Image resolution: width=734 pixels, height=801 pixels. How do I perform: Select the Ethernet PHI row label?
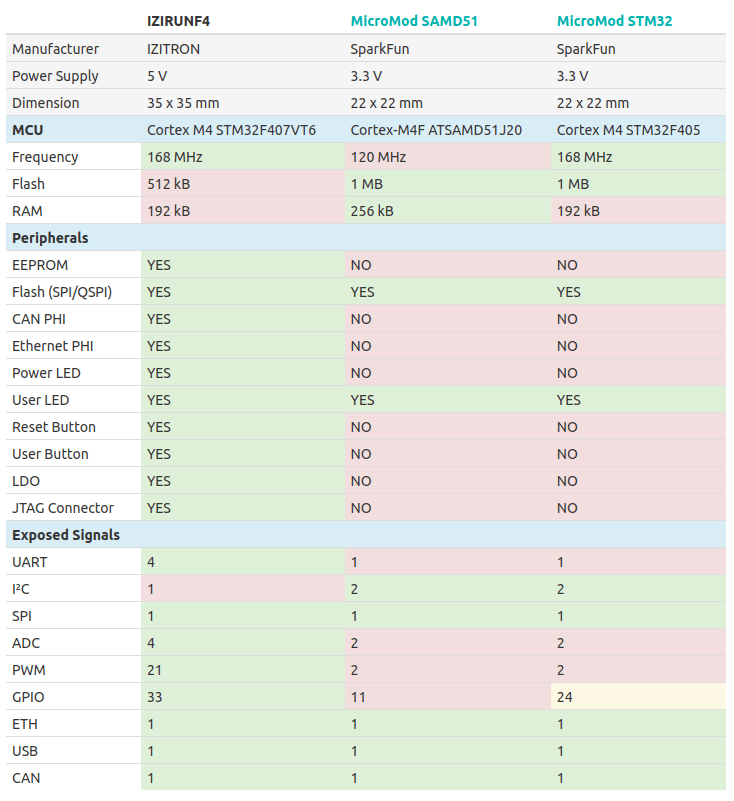pyautogui.click(x=53, y=346)
